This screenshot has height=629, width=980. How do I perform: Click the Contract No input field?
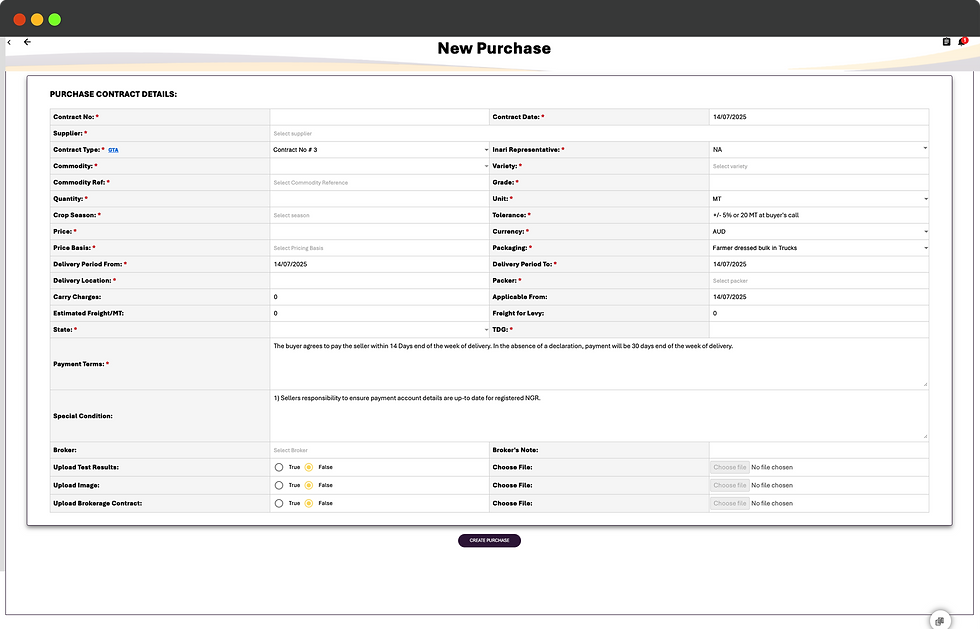(x=379, y=117)
